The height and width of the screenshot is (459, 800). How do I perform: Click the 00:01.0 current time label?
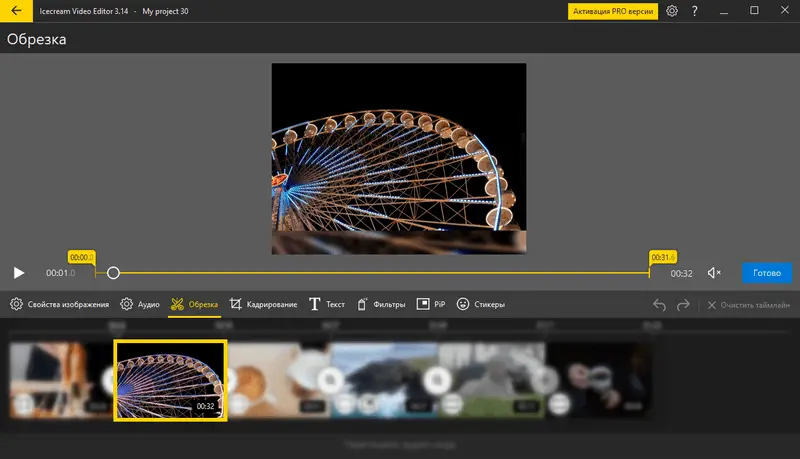click(60, 273)
